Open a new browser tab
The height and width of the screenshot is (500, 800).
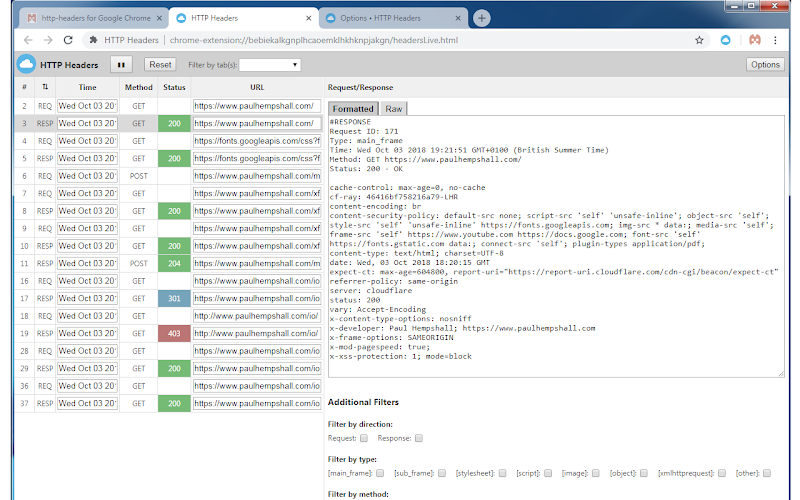point(482,18)
